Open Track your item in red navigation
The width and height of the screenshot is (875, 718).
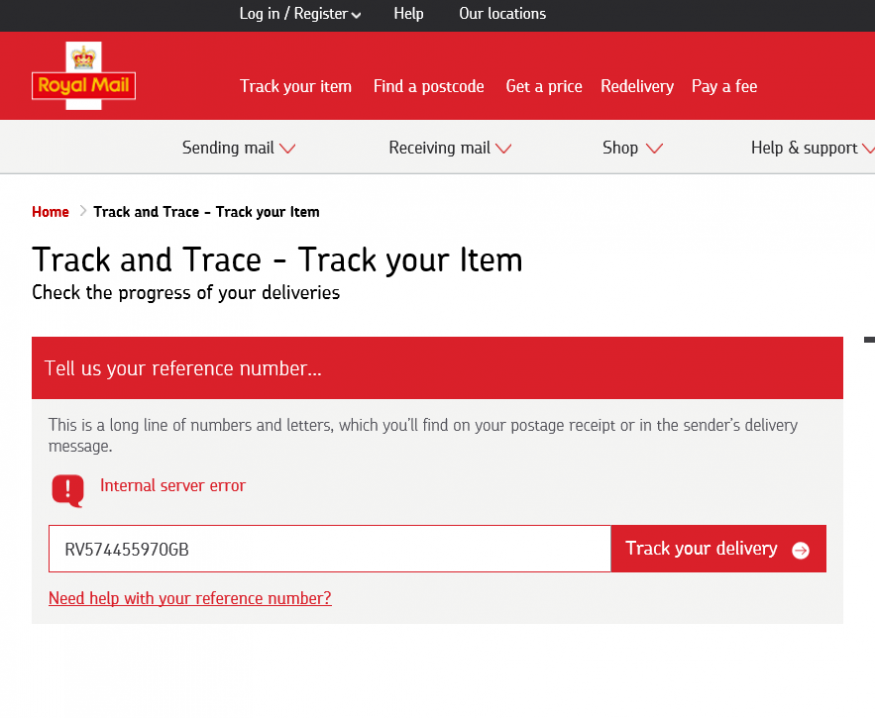[295, 86]
